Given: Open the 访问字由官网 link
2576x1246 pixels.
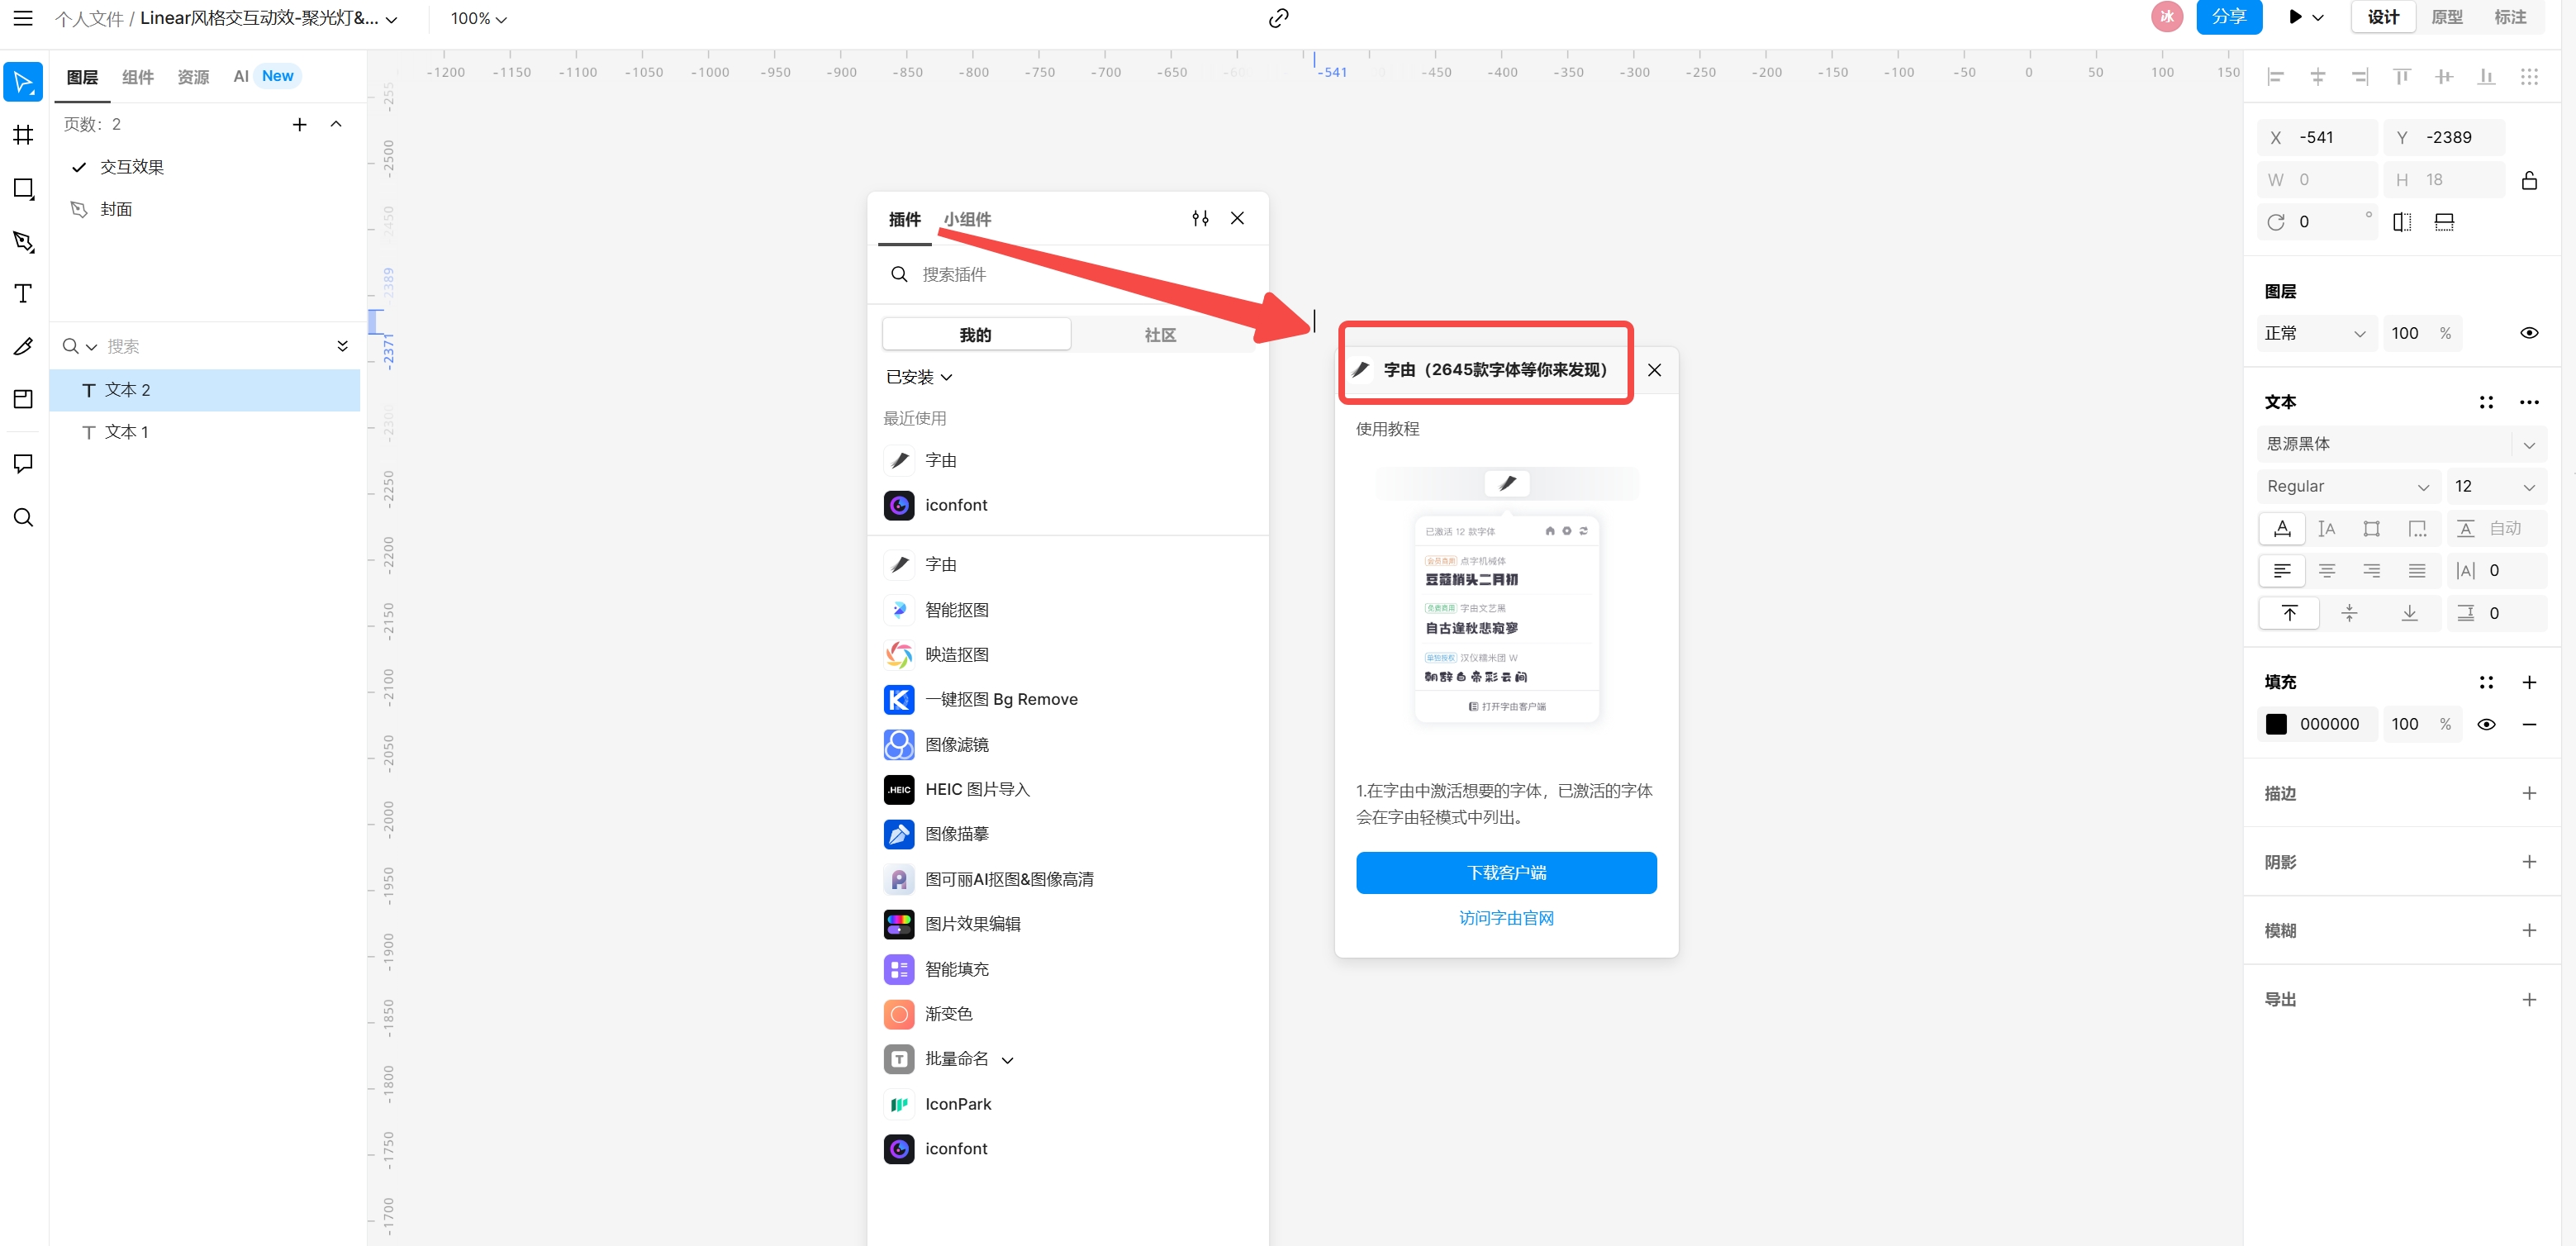Looking at the screenshot, I should 1505,918.
